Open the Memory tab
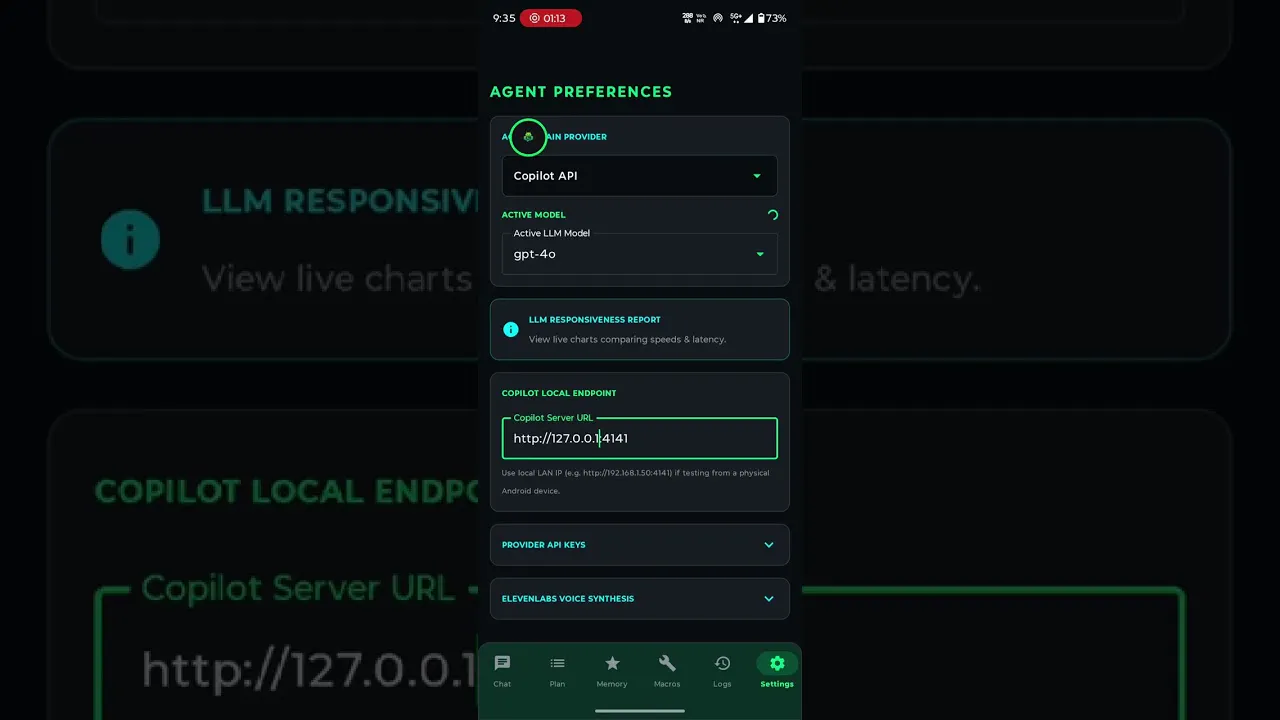Viewport: 1280px width, 720px height. click(x=612, y=671)
